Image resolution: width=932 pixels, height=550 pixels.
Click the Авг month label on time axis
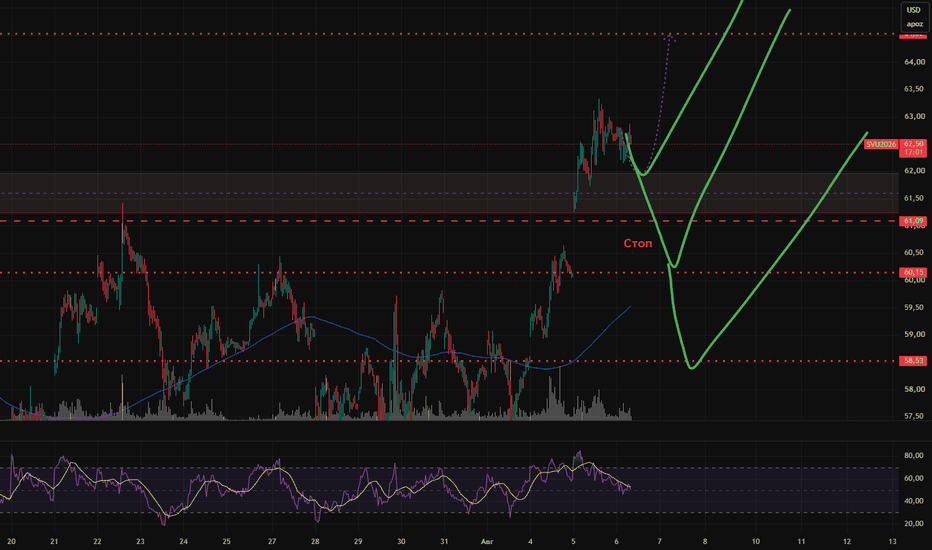(487, 542)
